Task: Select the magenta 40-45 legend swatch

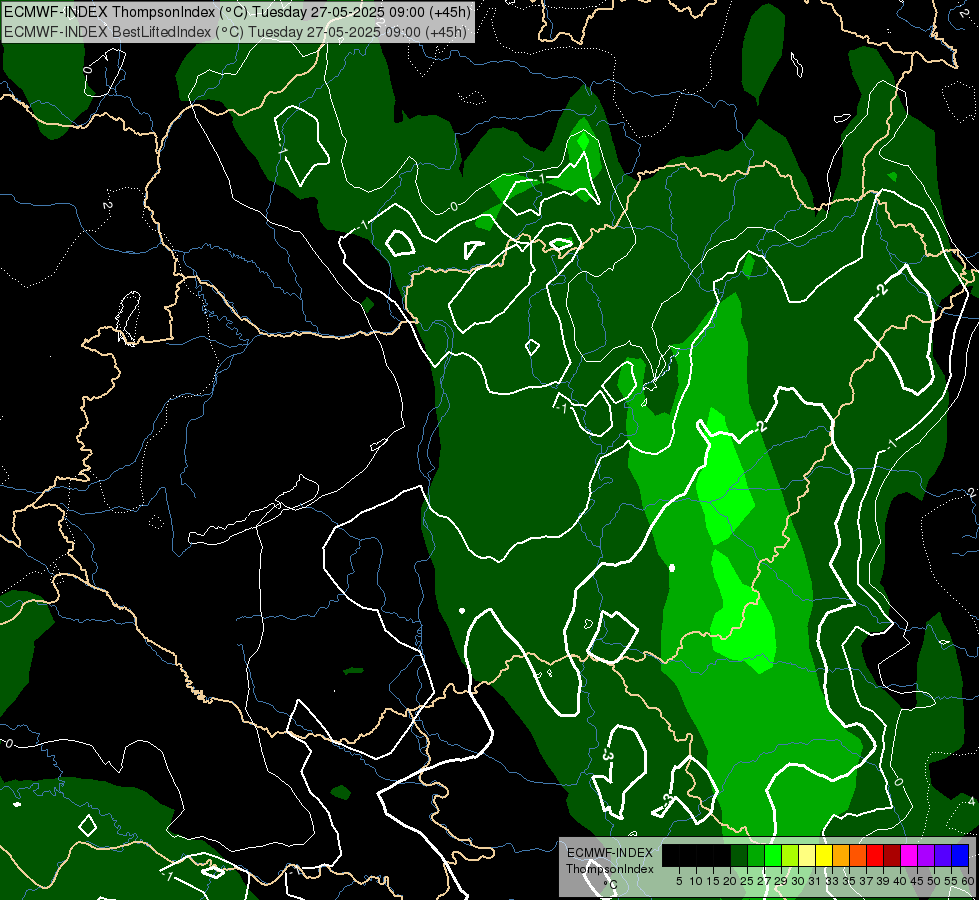Action: point(909,856)
